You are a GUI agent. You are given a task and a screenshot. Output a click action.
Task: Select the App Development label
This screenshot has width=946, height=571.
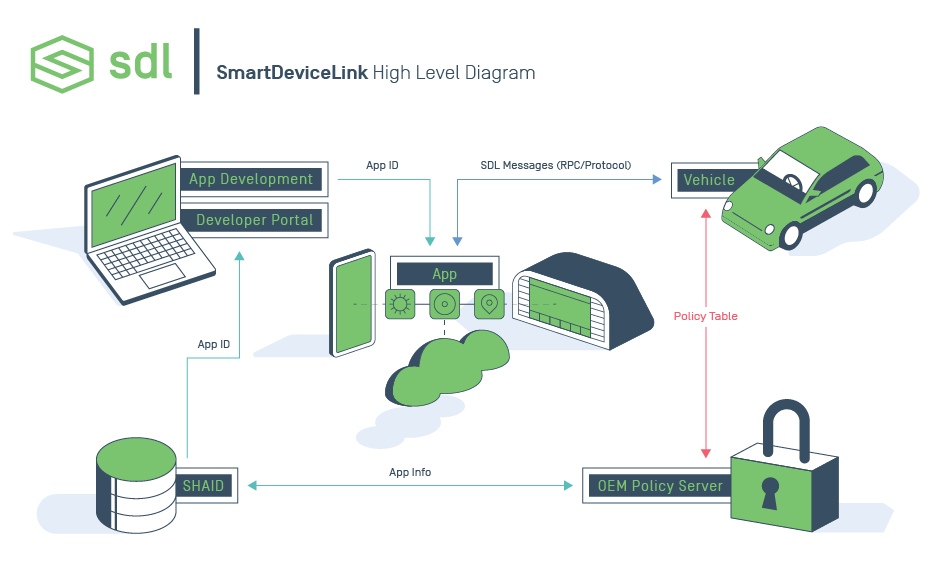pos(251,179)
